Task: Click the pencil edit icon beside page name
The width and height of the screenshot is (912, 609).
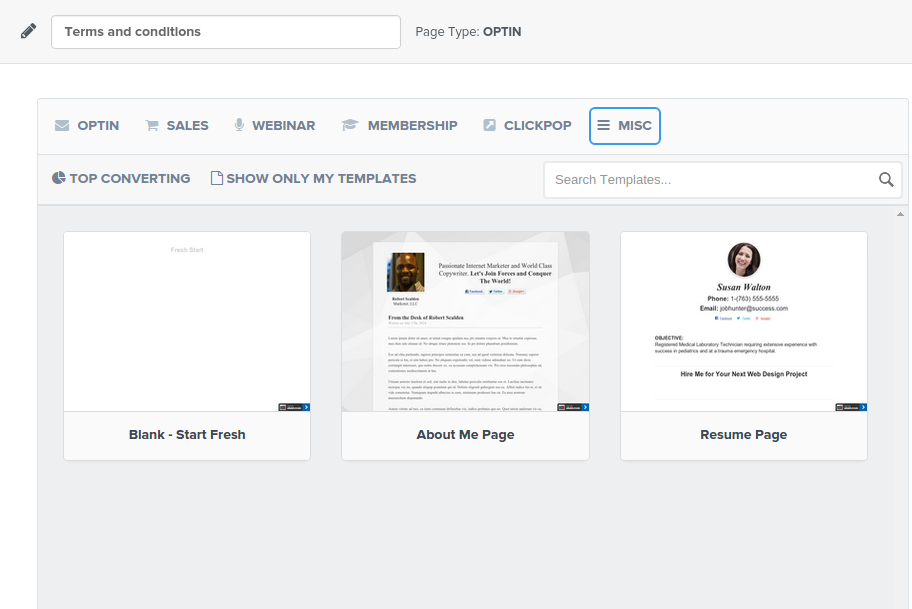Action: (29, 31)
